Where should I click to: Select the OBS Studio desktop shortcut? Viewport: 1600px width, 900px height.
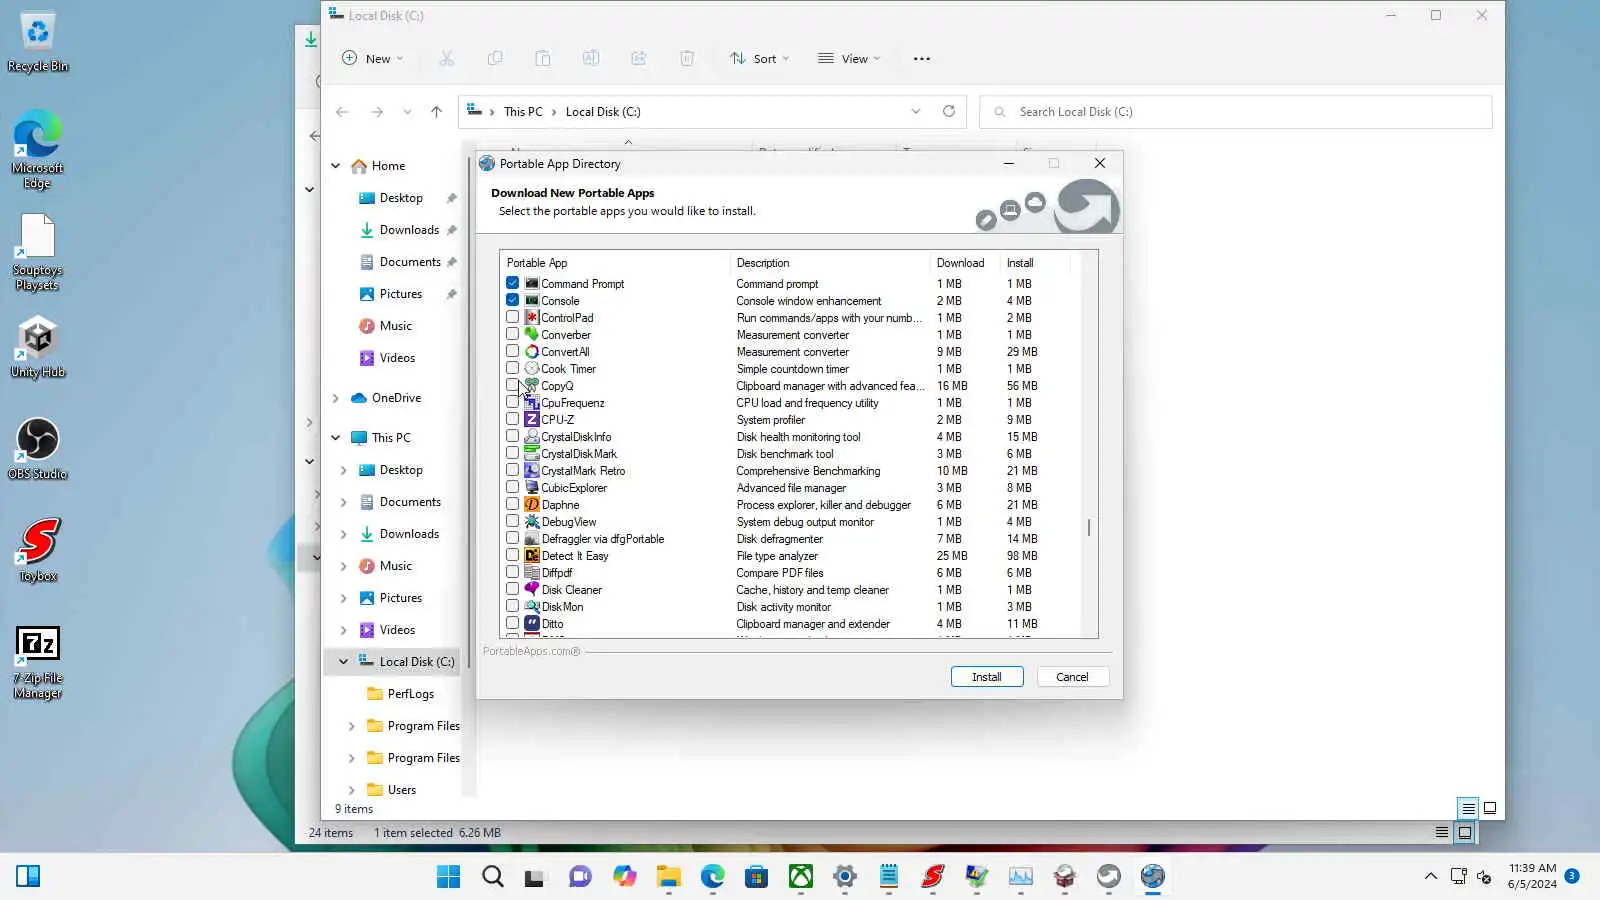click(x=38, y=449)
